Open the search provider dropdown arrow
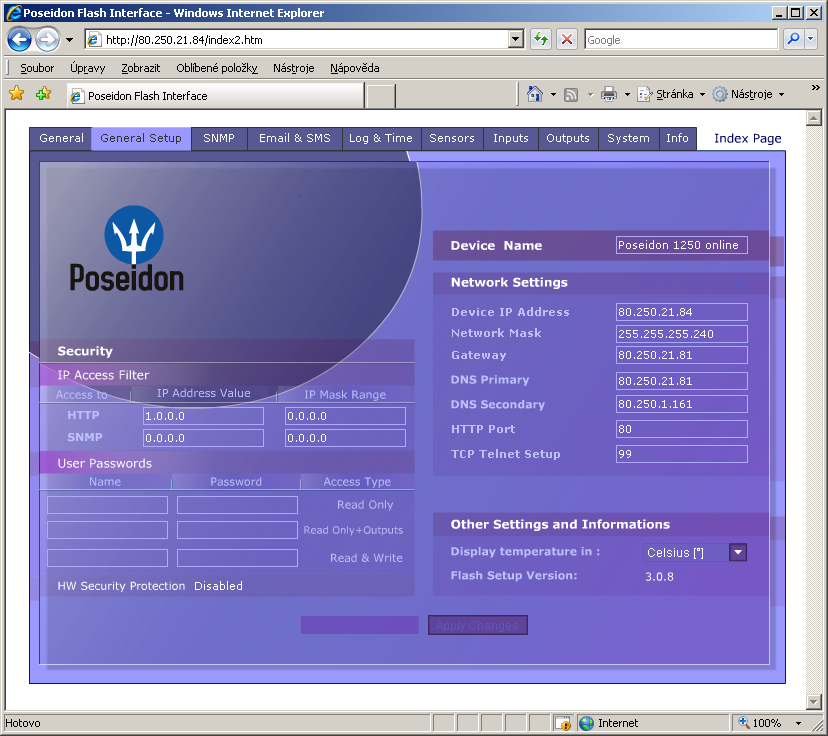This screenshot has height=736, width=828. click(x=811, y=39)
